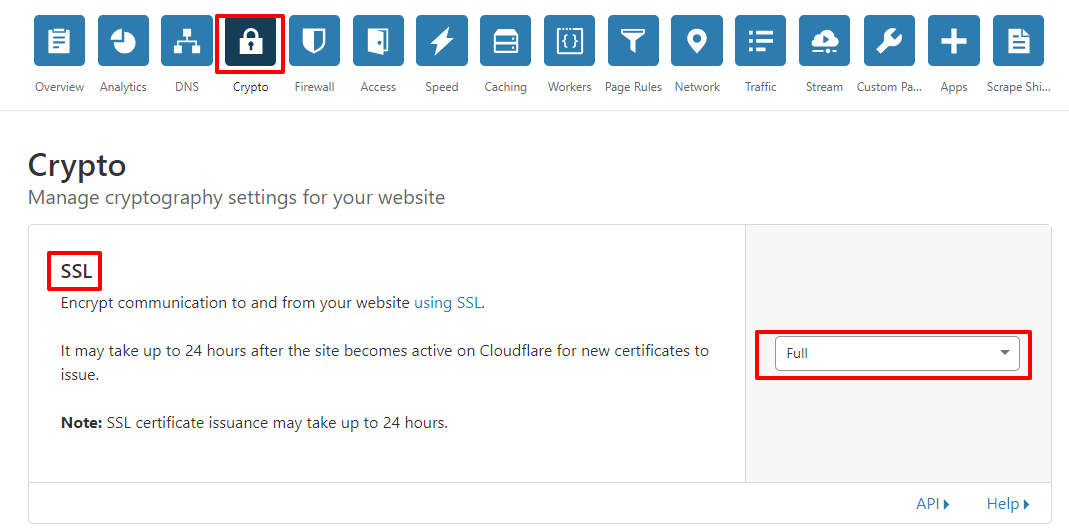Open the Access door icon
Screen dimensions: 1069x532
[378, 40]
